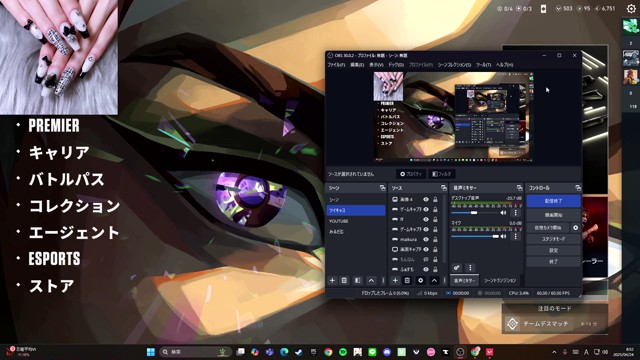
Task: Pop out the ソース dock panel
Action: pyautogui.click(x=444, y=188)
